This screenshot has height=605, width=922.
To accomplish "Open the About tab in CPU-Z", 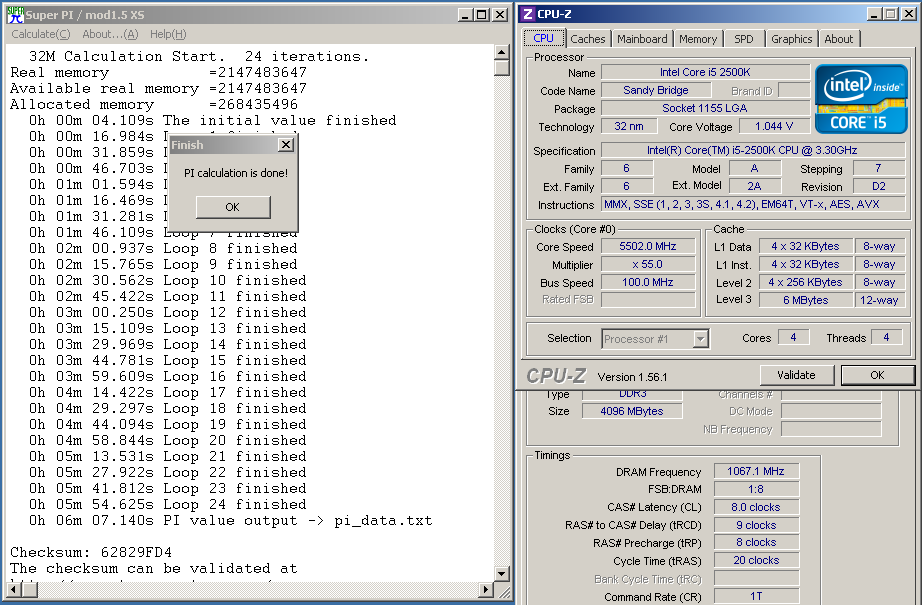I will (x=839, y=39).
